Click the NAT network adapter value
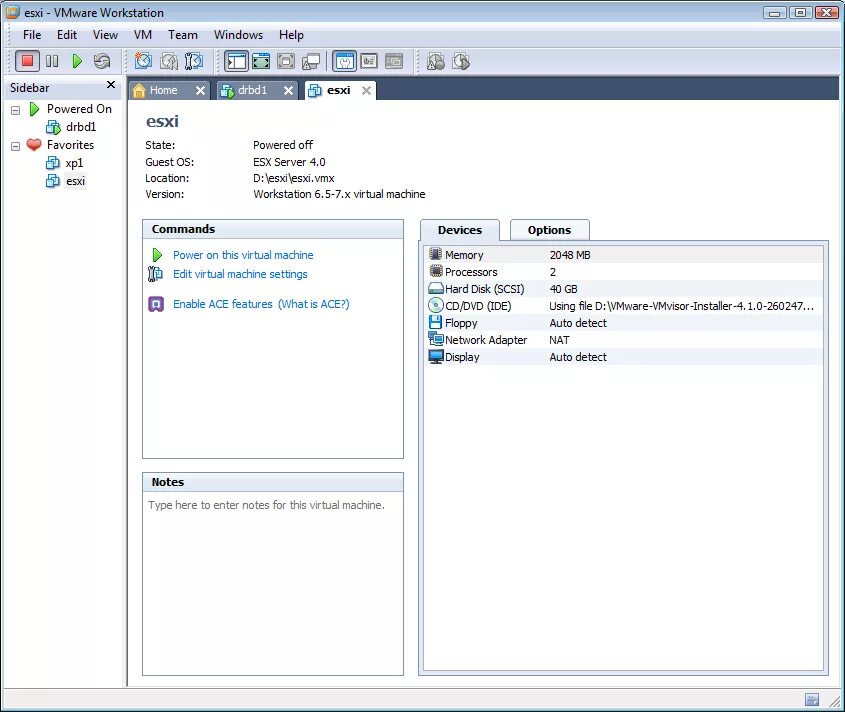The height and width of the screenshot is (712, 845). click(559, 340)
